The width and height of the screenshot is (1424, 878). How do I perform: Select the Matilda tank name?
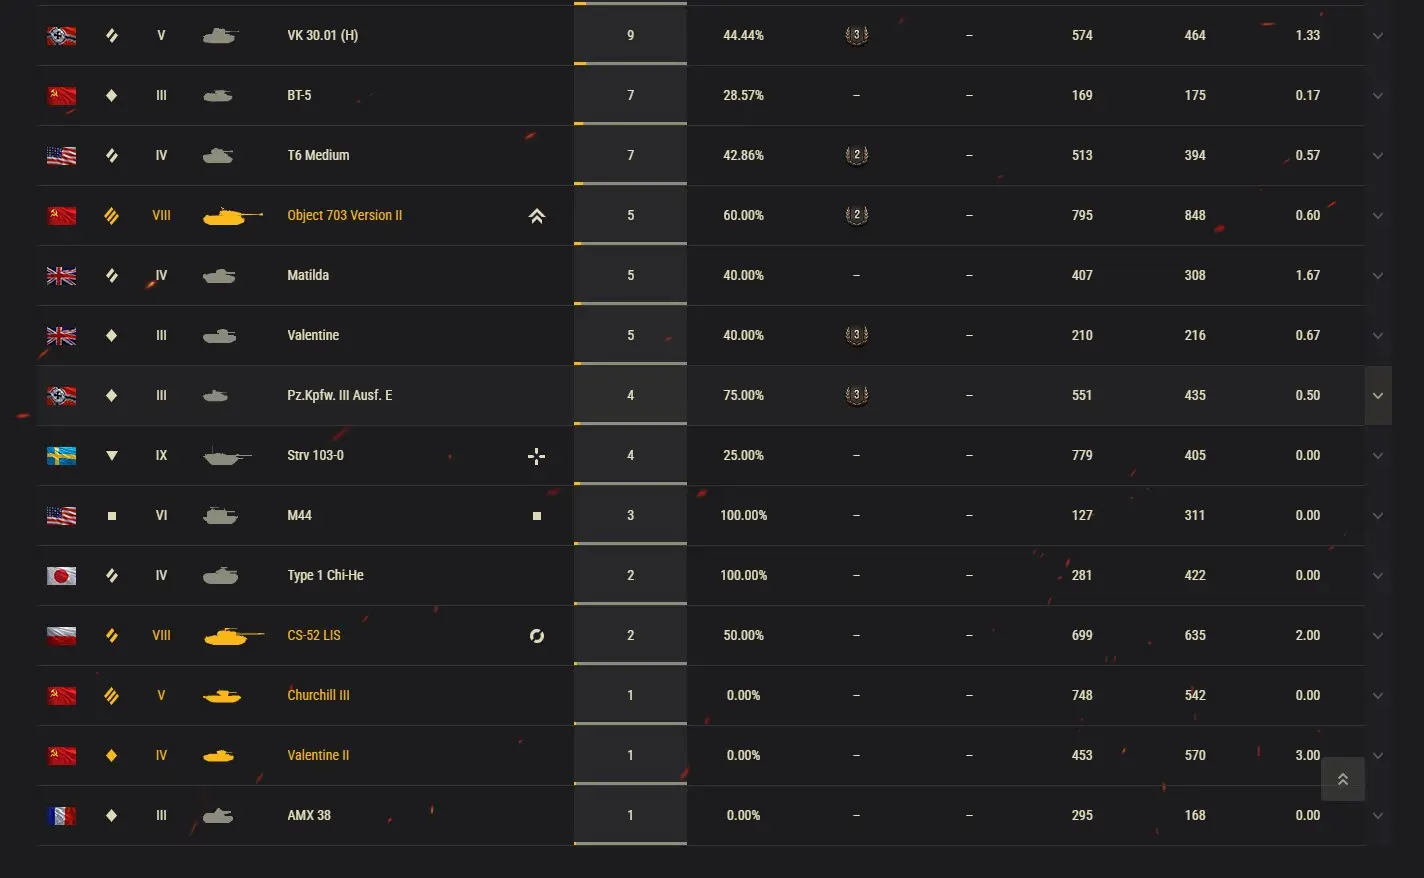click(308, 275)
